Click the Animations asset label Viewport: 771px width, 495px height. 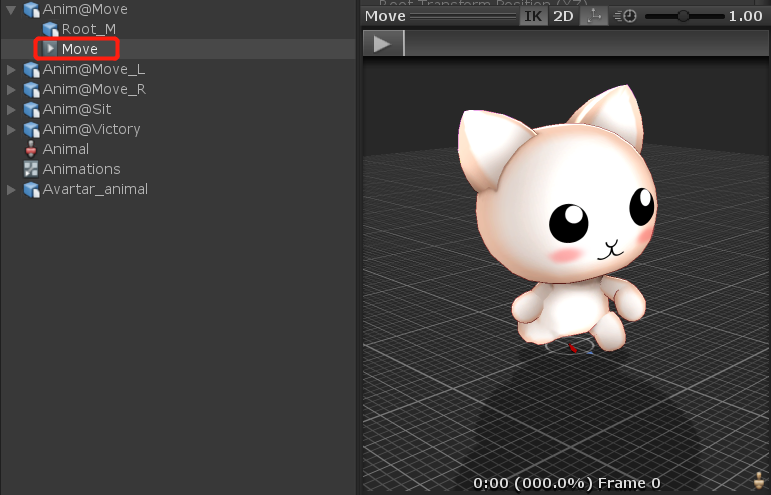[81, 169]
